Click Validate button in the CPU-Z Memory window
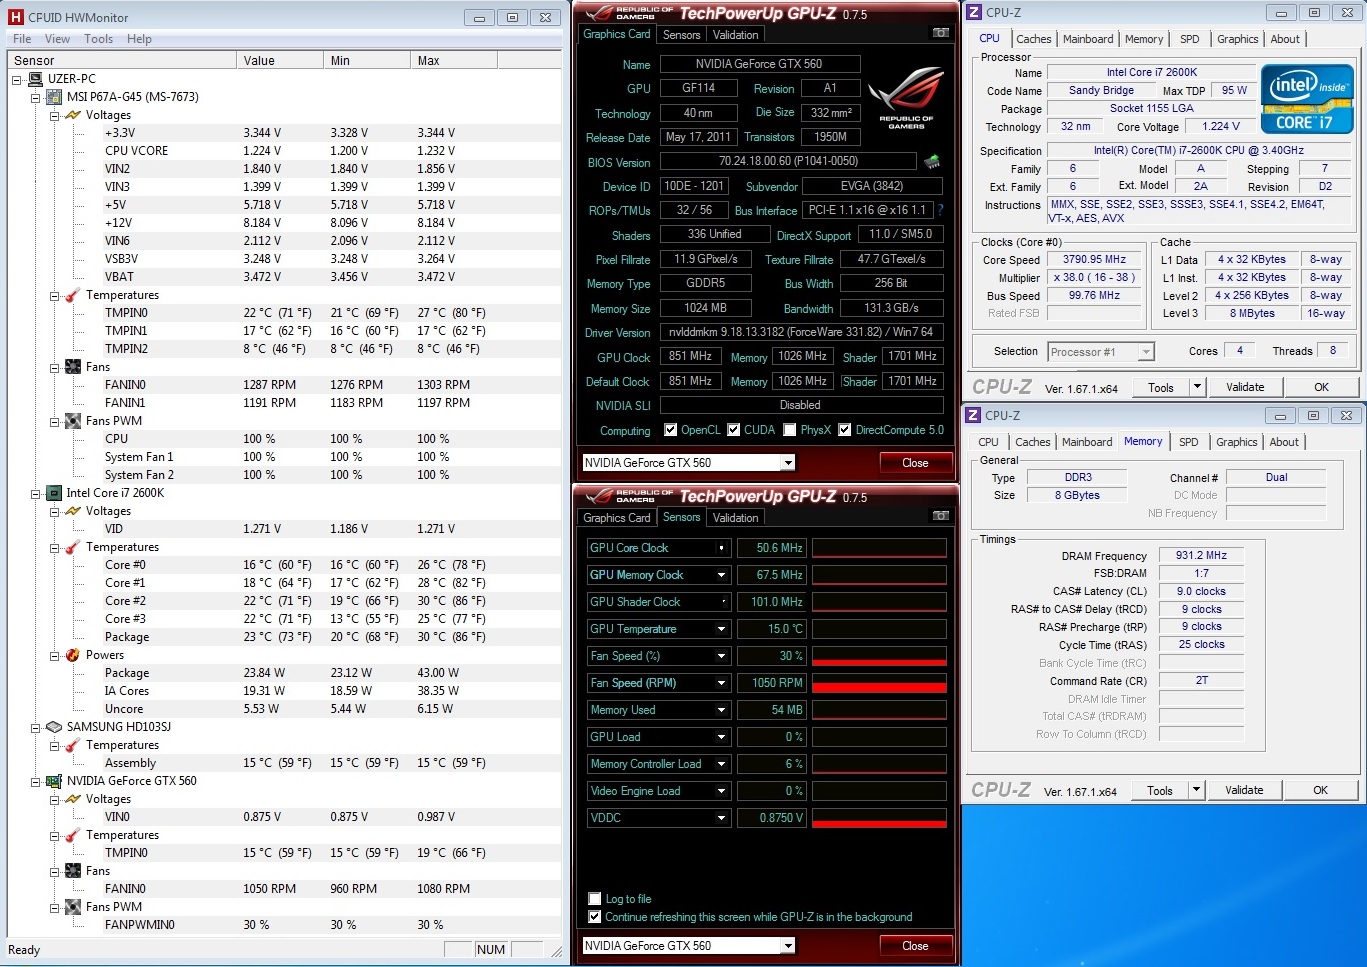Viewport: 1367px width, 967px height. pos(1243,790)
